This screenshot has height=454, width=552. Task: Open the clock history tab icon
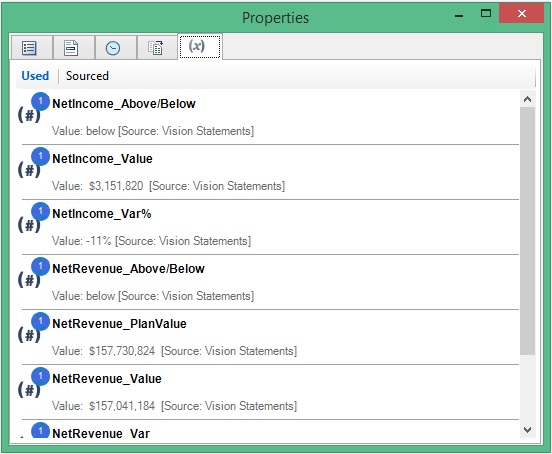(x=113, y=48)
